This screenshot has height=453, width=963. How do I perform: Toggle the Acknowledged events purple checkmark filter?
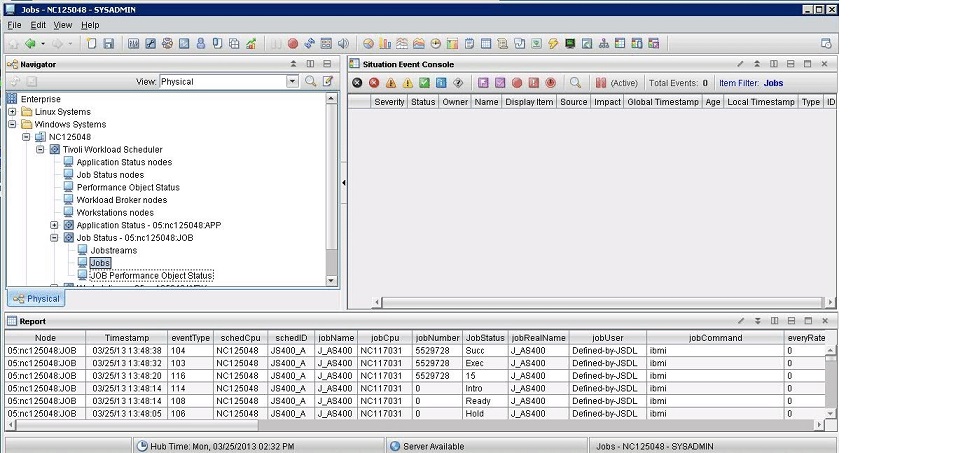tap(500, 83)
